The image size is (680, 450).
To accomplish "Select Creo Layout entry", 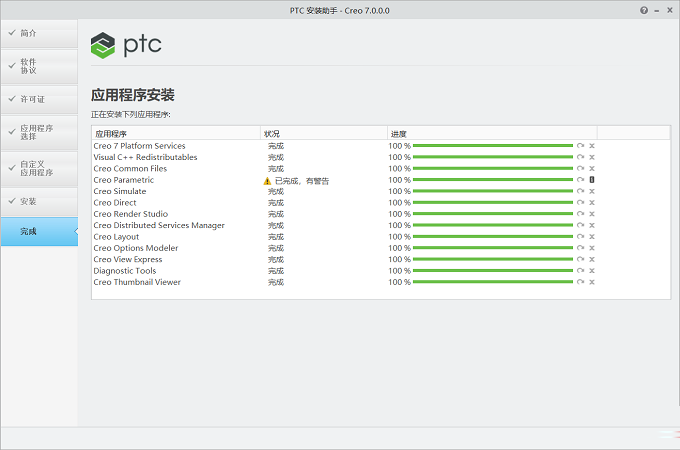I will (116, 237).
